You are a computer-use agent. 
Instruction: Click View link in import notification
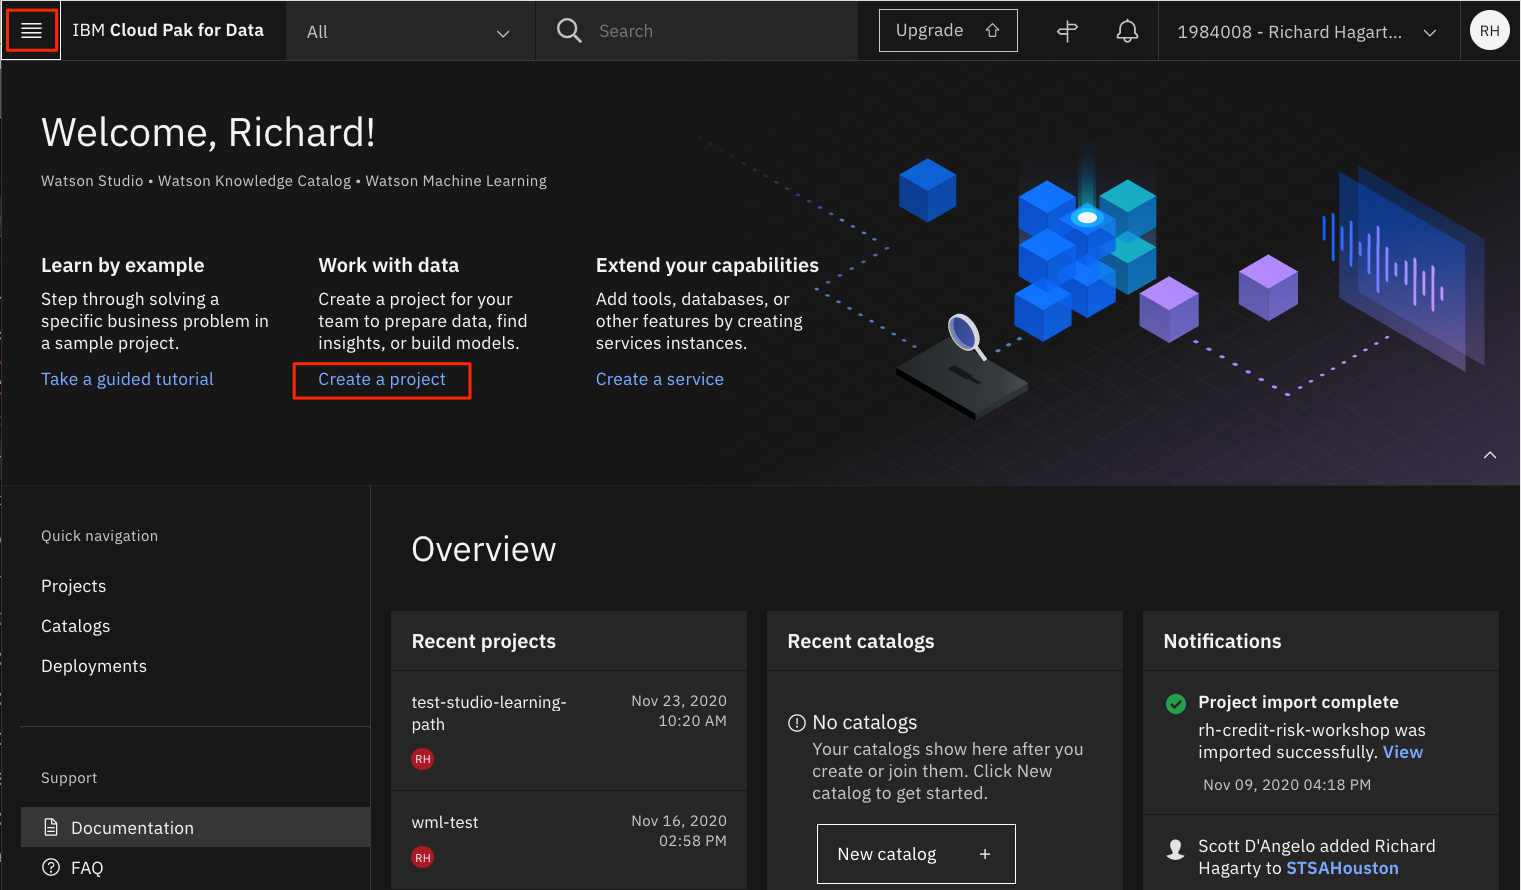pyautogui.click(x=1403, y=752)
